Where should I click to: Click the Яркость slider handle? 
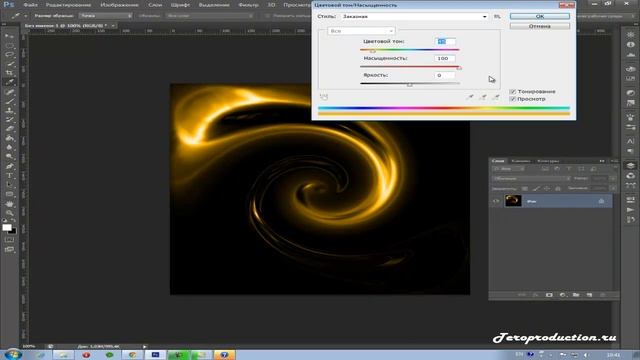click(410, 84)
